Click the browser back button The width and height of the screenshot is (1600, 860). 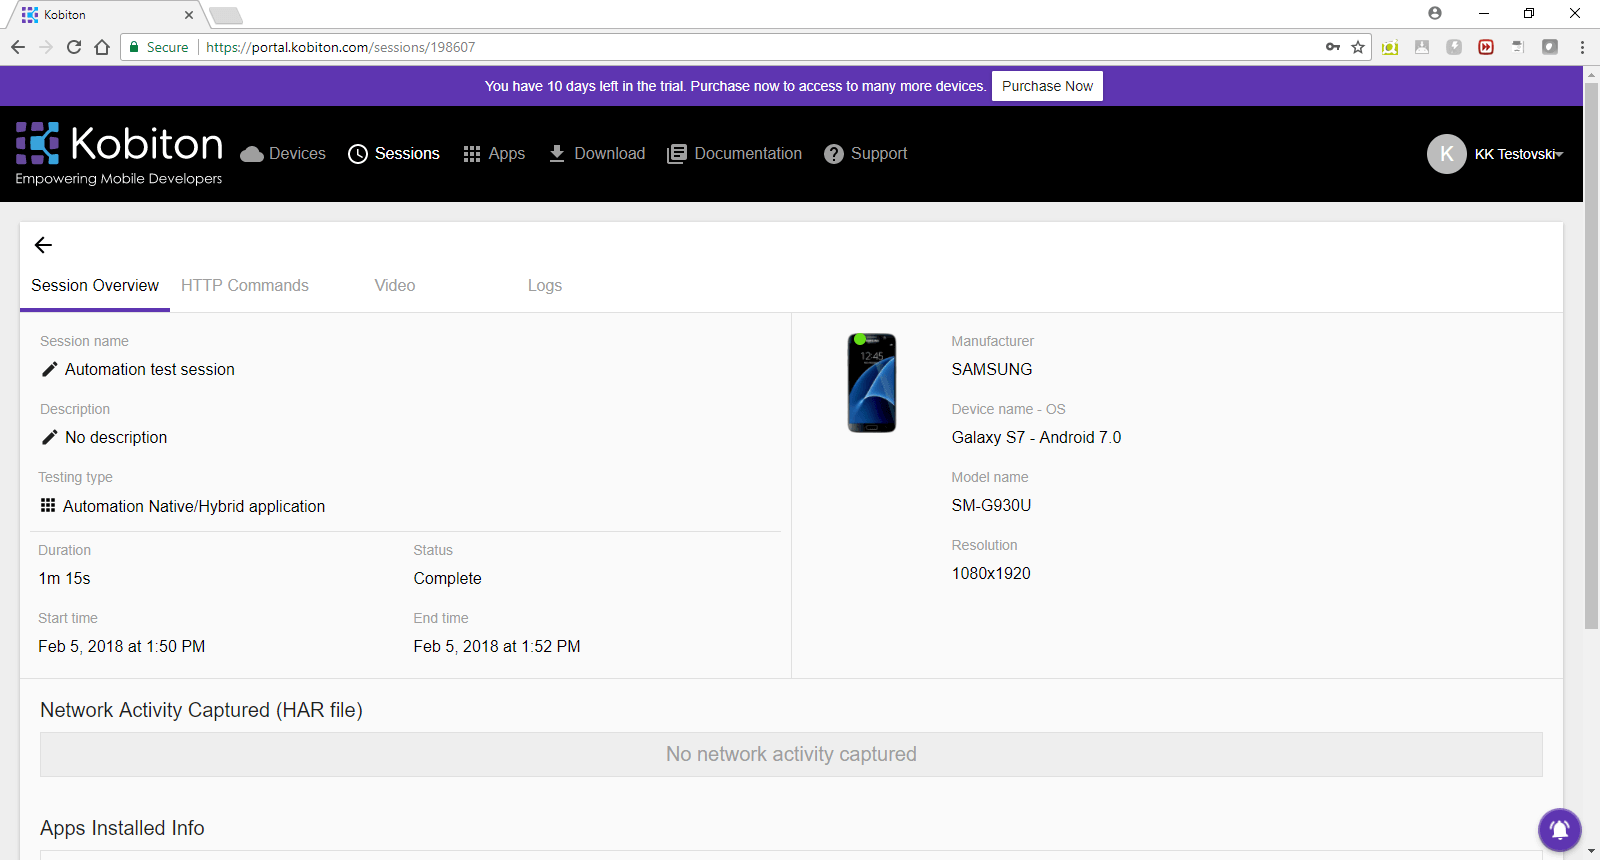click(18, 47)
